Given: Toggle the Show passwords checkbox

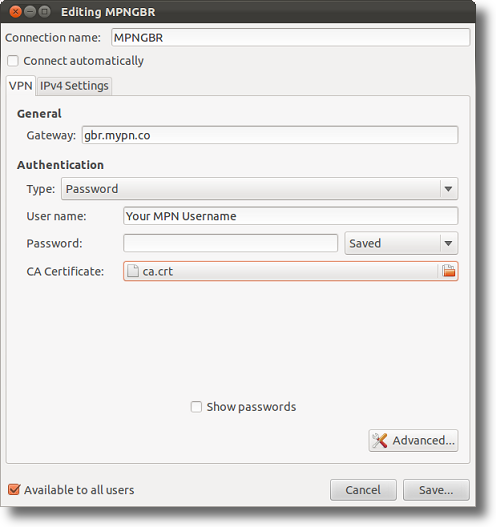Looking at the screenshot, I should [196, 407].
